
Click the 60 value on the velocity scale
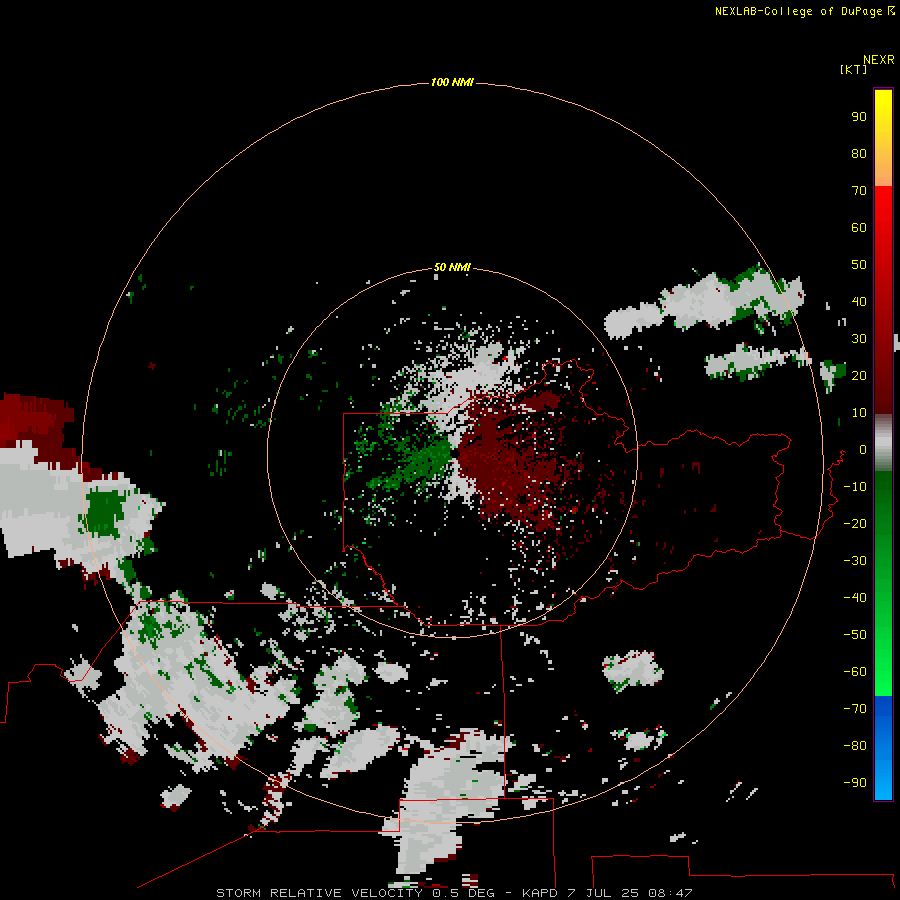click(x=859, y=227)
